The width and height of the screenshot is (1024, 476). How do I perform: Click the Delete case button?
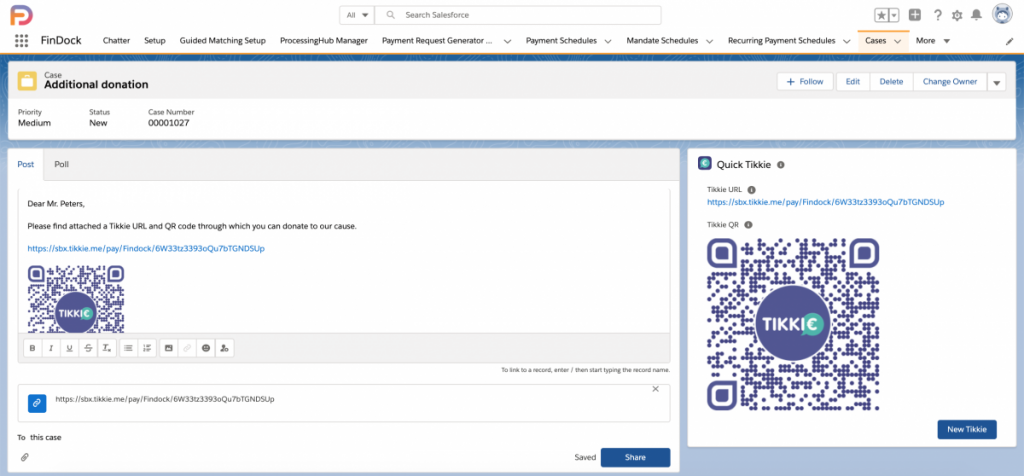(x=891, y=82)
